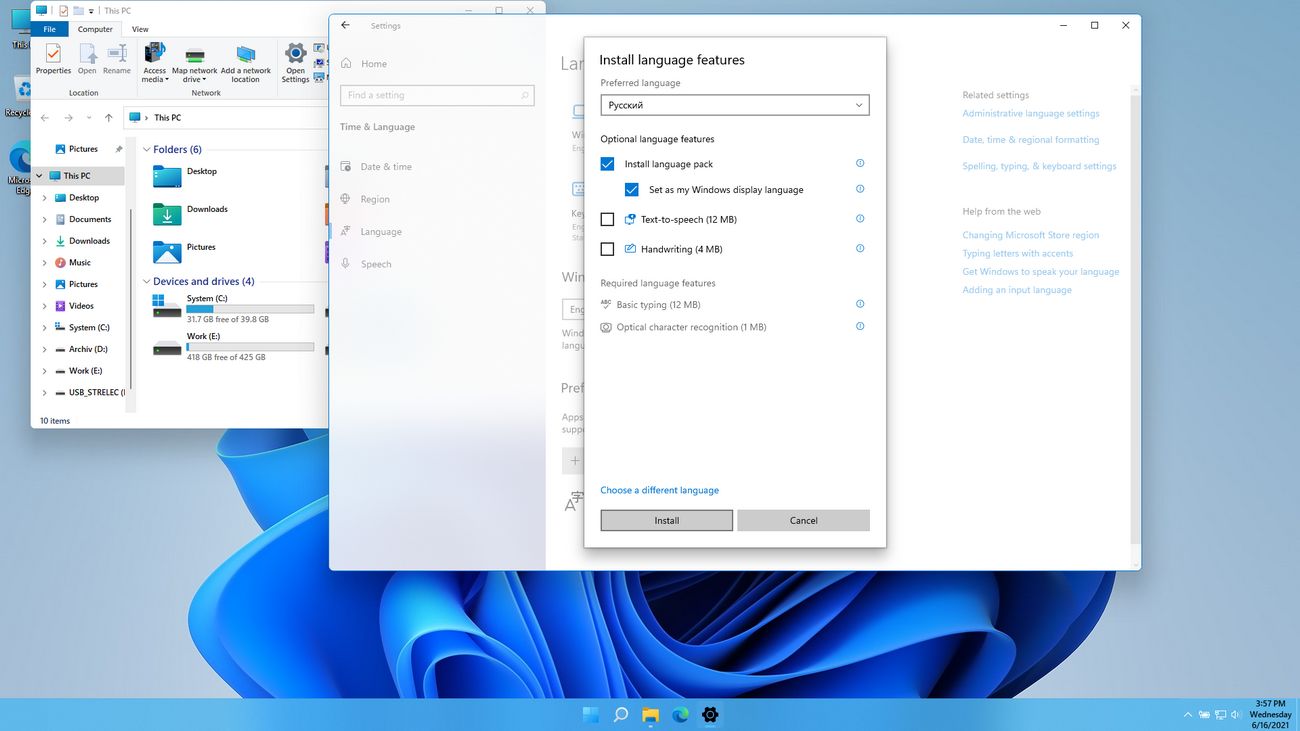Image resolution: width=1300 pixels, height=731 pixels.
Task: Click Map network drive ribbon icon
Action: (x=194, y=62)
